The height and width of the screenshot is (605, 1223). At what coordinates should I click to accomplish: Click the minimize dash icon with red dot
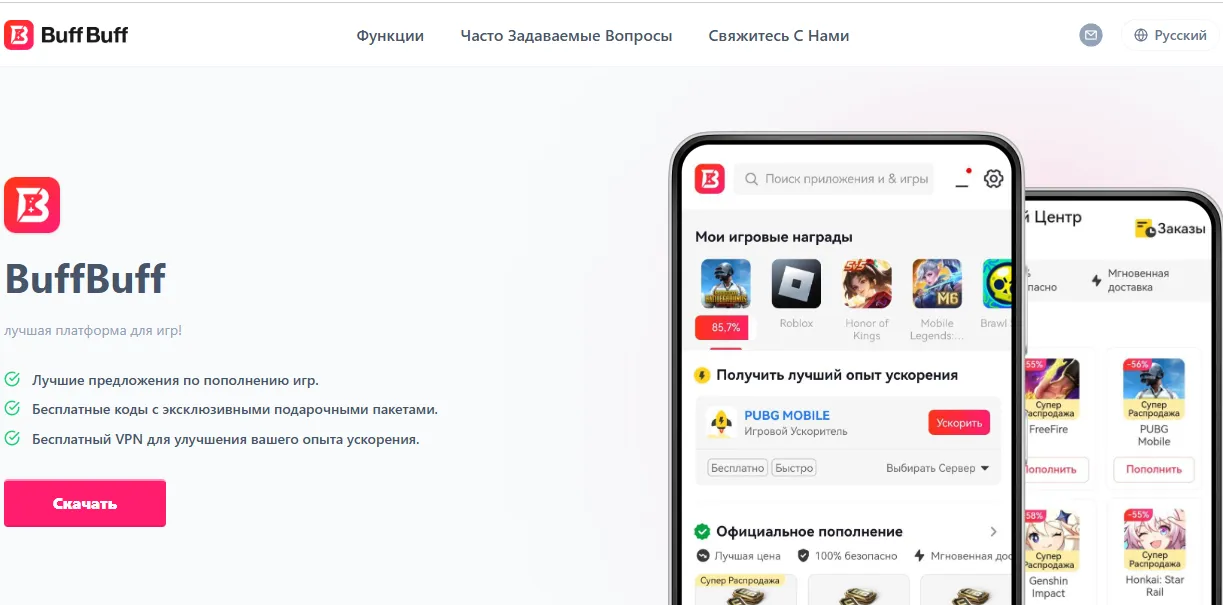[x=963, y=179]
